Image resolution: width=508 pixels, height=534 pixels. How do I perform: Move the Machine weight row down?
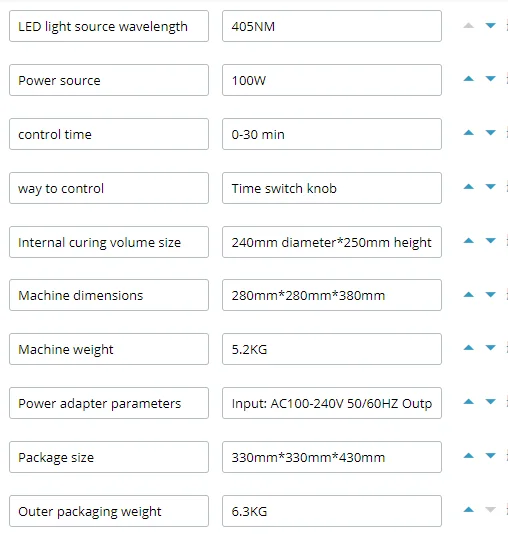490,348
